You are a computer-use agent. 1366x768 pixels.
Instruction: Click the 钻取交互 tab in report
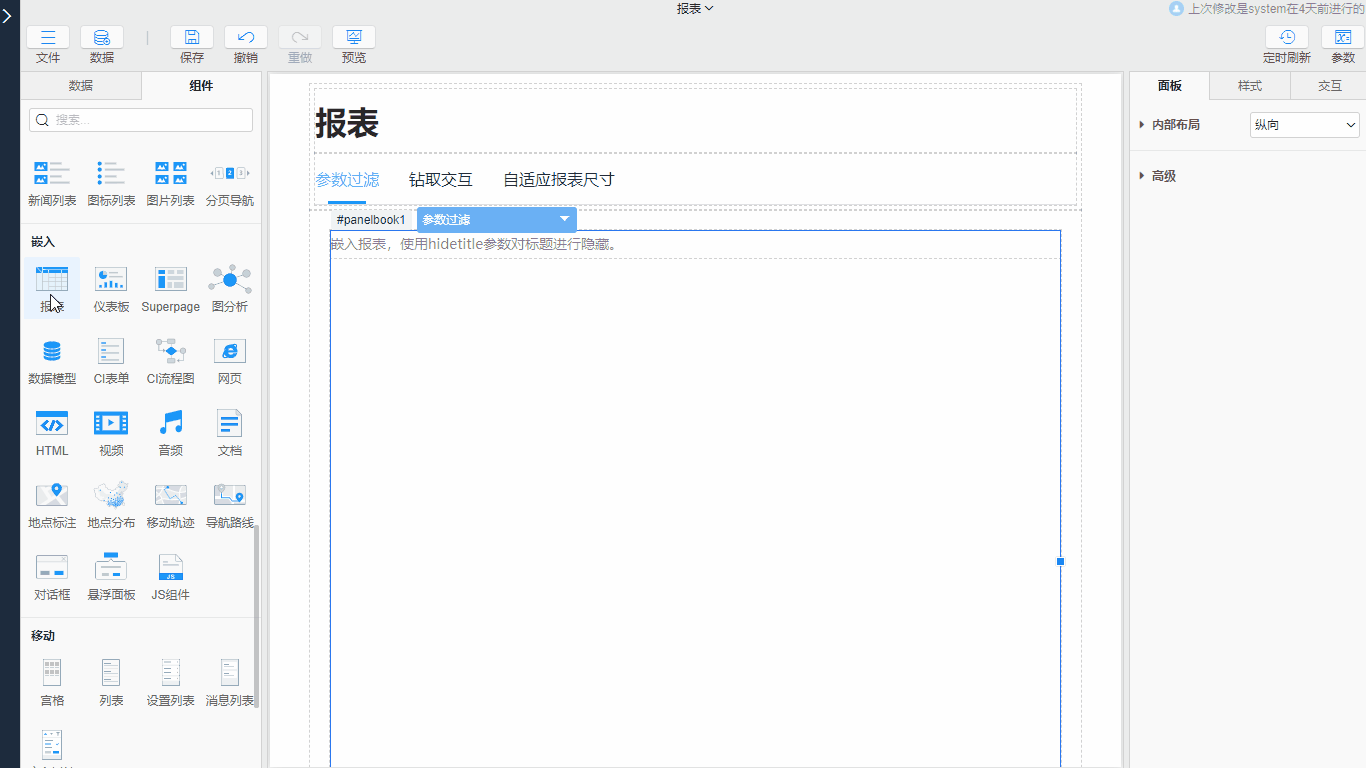point(441,180)
